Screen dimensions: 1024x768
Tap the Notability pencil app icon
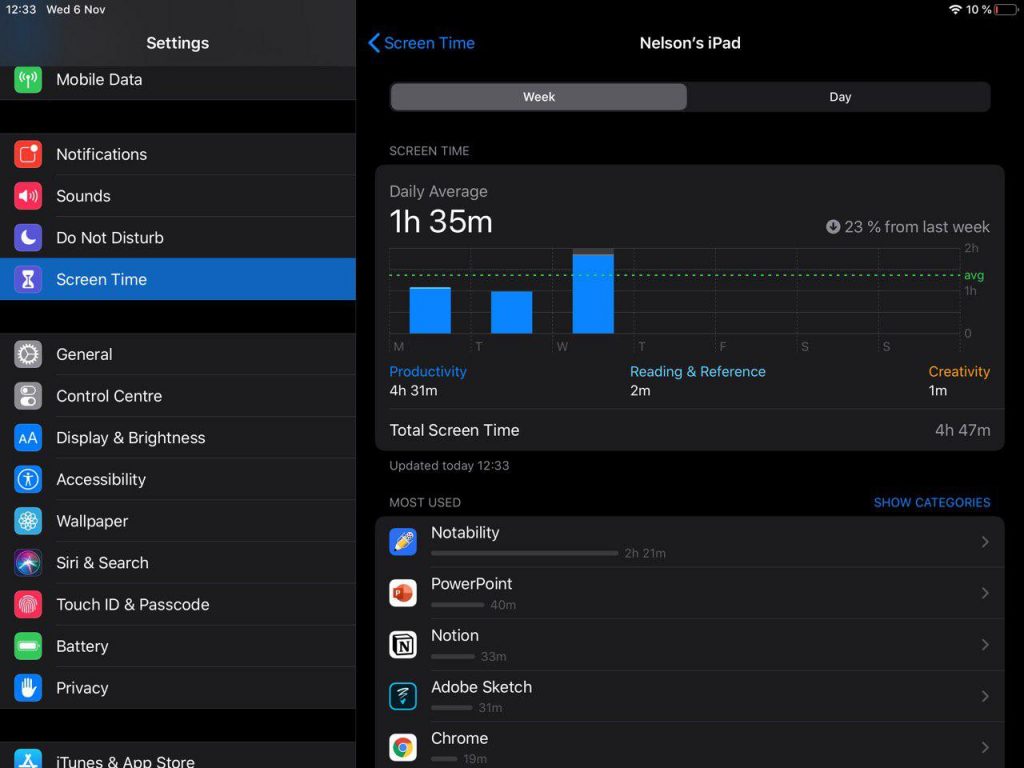pyautogui.click(x=403, y=542)
